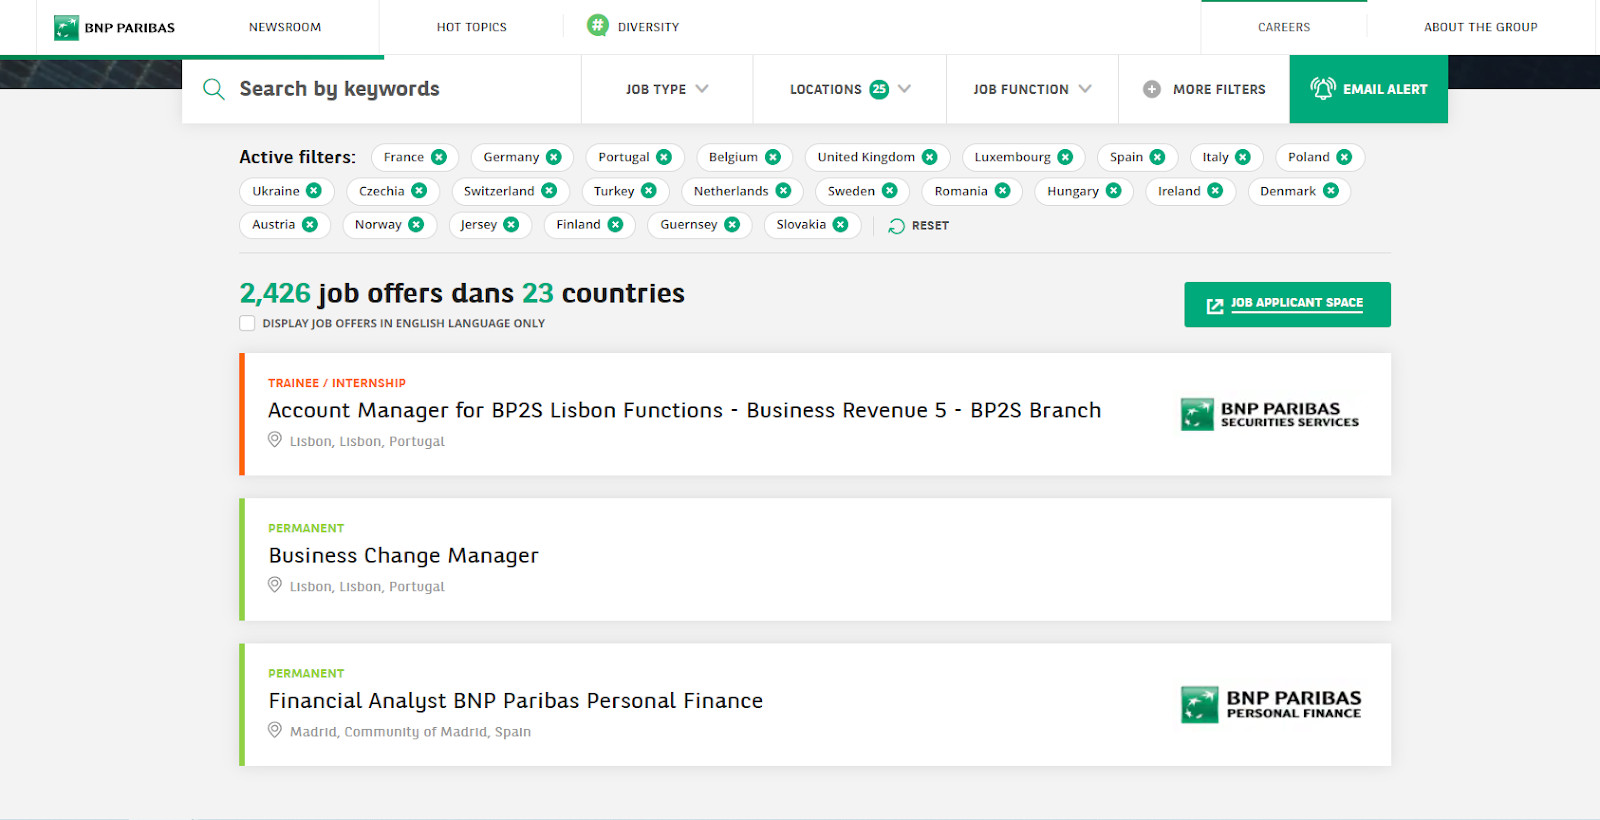1600x820 pixels.
Task: Remove the Poland filter with its X icon
Action: (x=1344, y=157)
